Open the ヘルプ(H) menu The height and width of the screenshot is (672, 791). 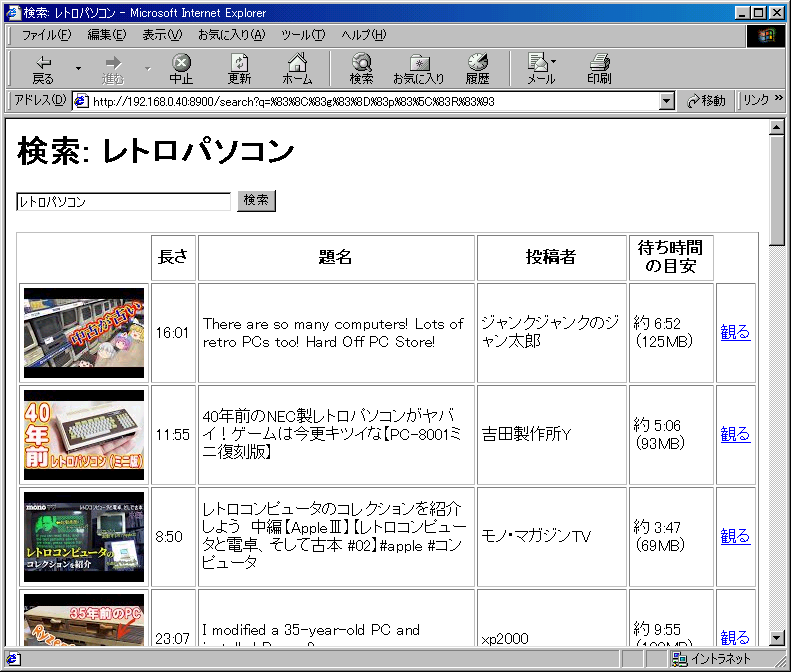pos(364,35)
